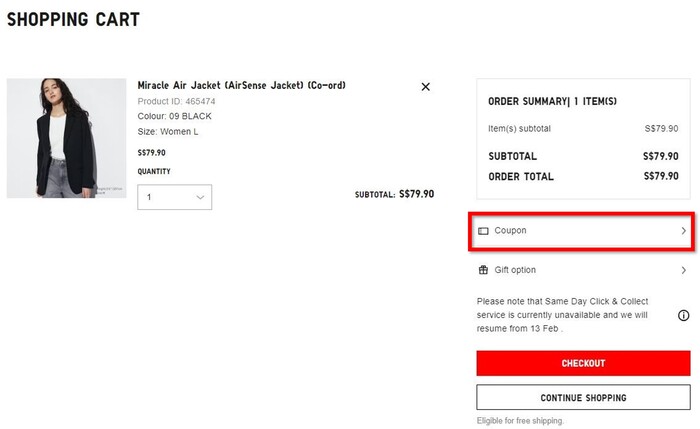Open the Quantity dropdown

(x=174, y=197)
